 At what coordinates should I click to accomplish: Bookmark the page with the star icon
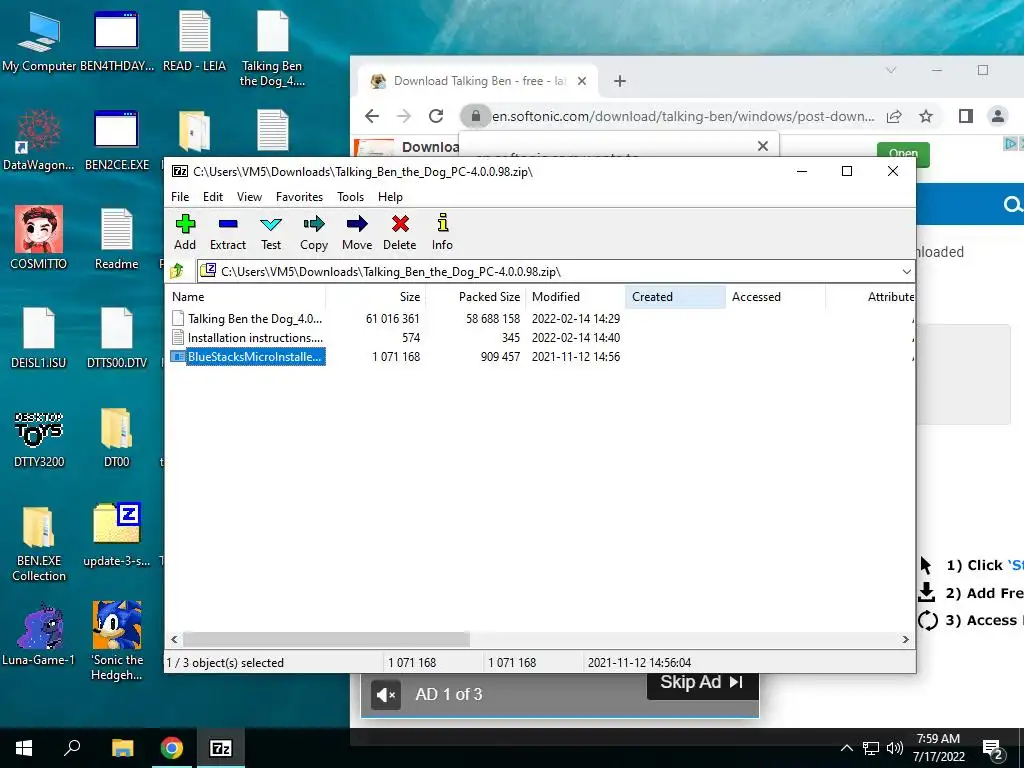coord(925,116)
